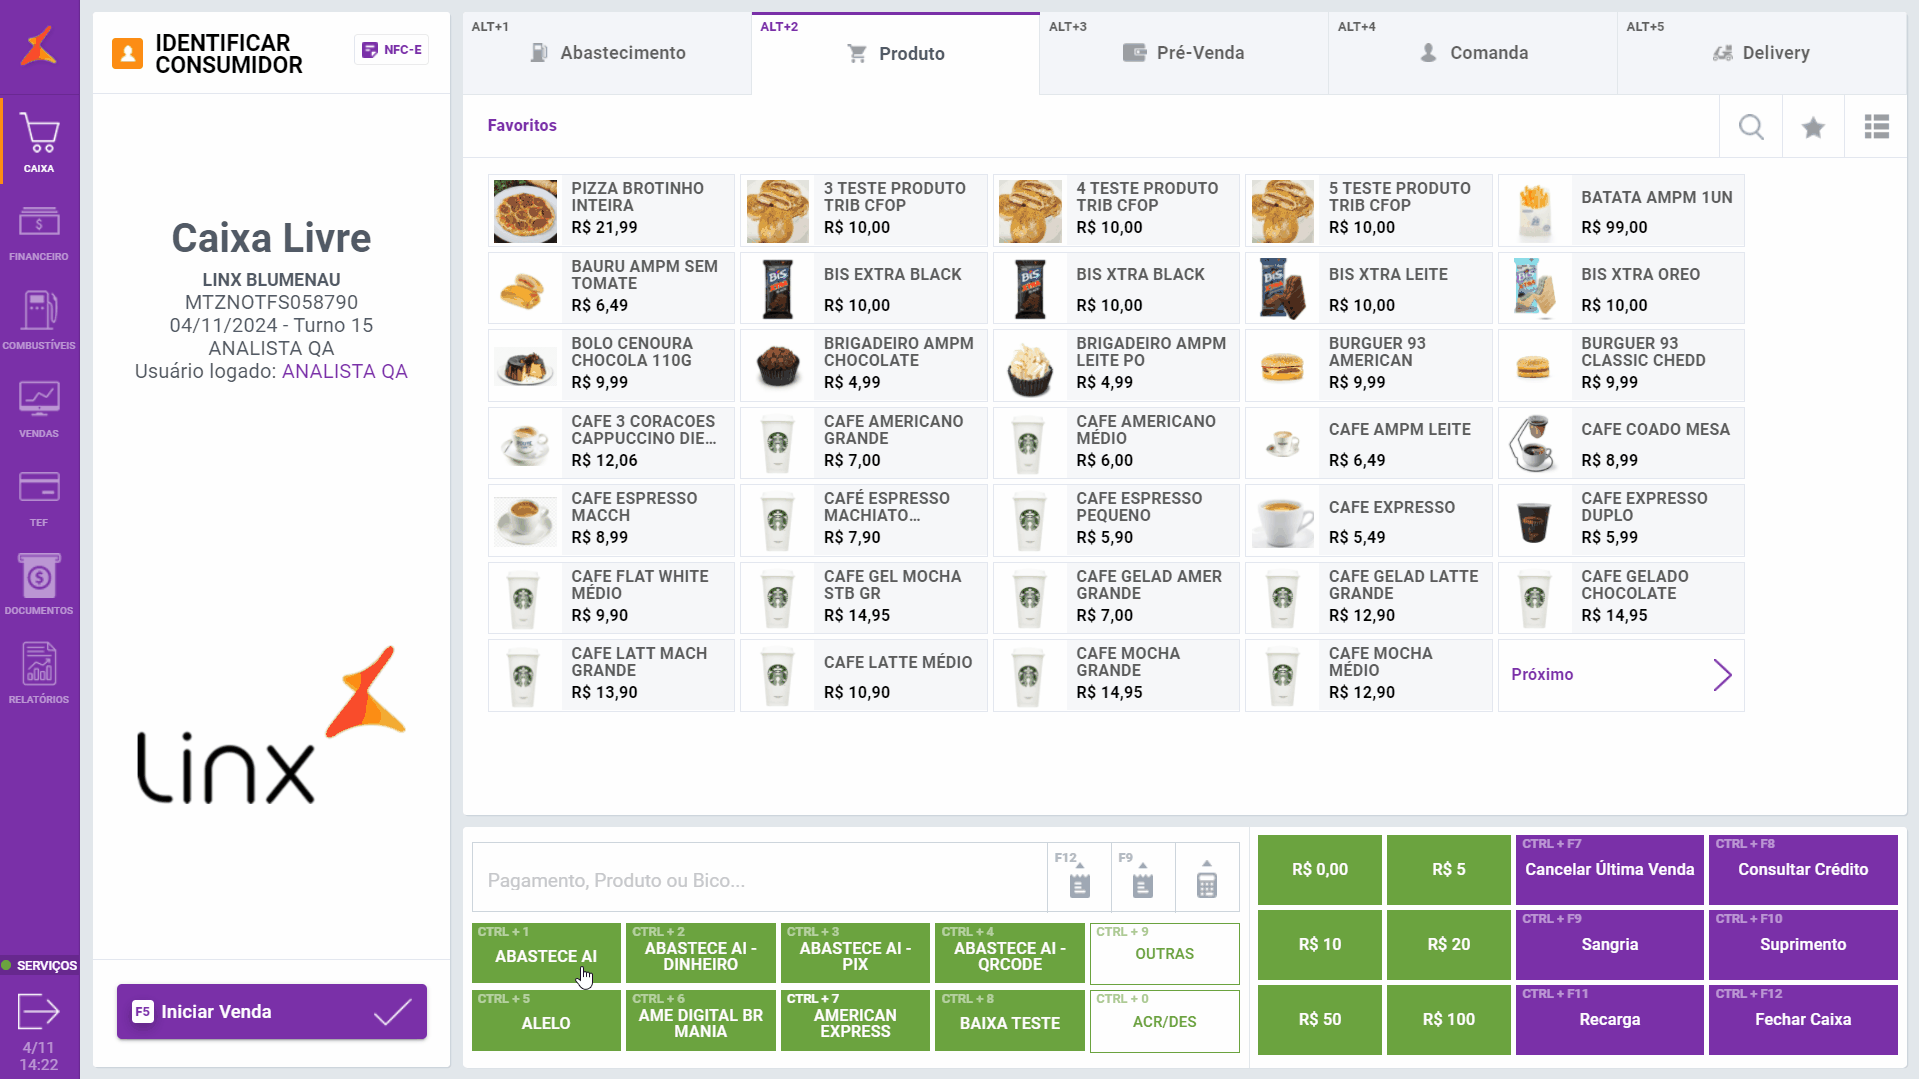Click the R$ 20 quick value

pos(1449,945)
